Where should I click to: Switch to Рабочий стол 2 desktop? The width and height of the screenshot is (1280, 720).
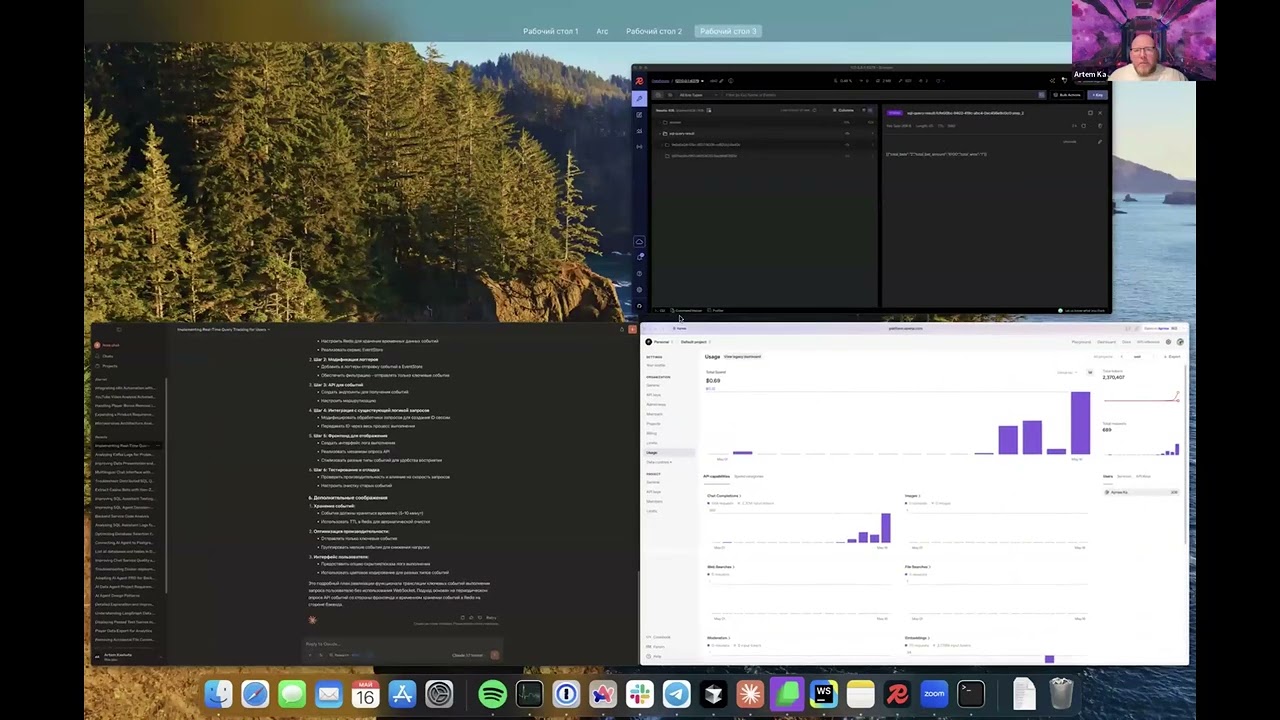653,31
